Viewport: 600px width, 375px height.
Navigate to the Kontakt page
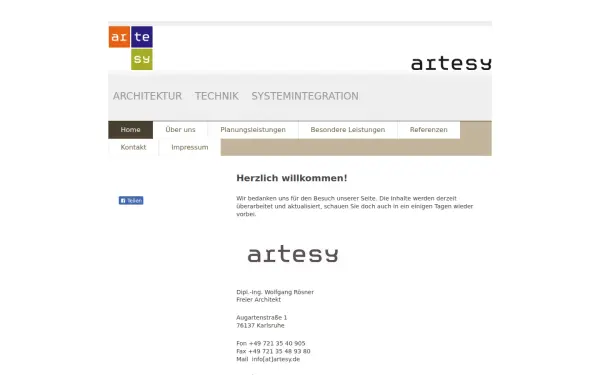tap(133, 147)
